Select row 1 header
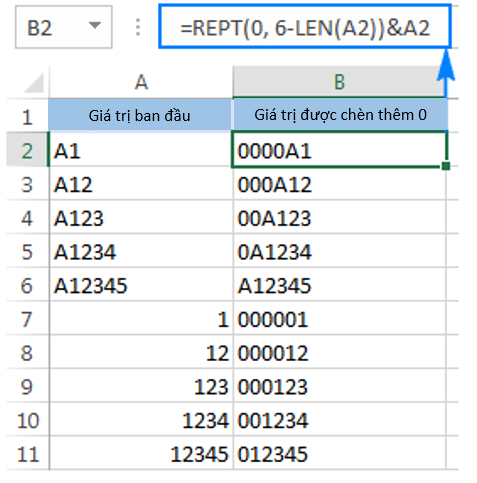The height and width of the screenshot is (483, 477). (28, 115)
